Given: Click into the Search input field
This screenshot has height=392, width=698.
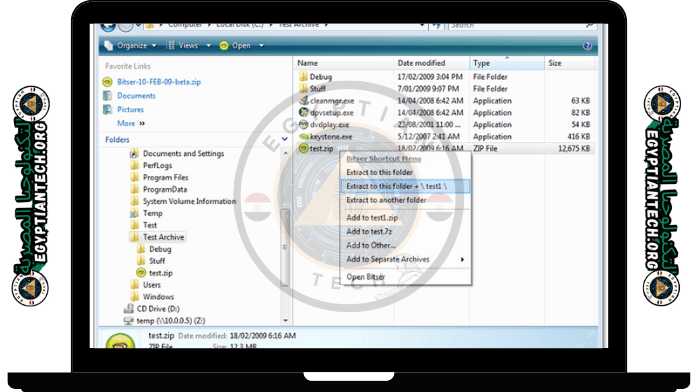Looking at the screenshot, I should coord(516,26).
